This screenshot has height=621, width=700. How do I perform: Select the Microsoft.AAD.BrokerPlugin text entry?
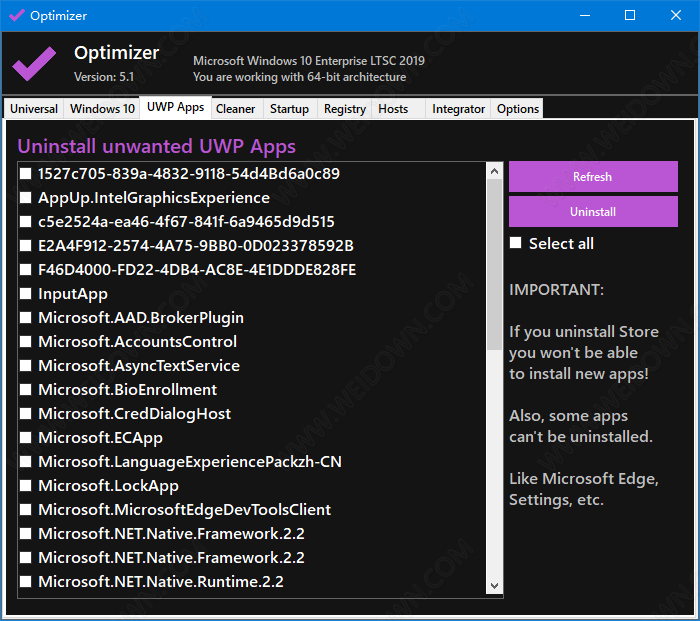click(141, 317)
